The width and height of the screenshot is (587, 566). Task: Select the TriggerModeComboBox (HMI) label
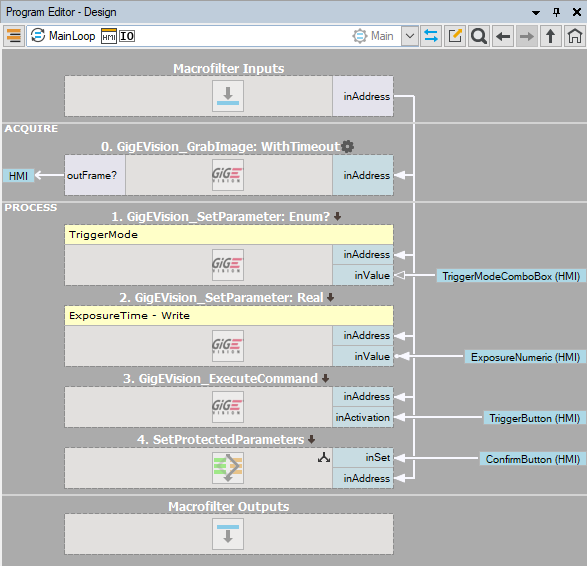511,276
